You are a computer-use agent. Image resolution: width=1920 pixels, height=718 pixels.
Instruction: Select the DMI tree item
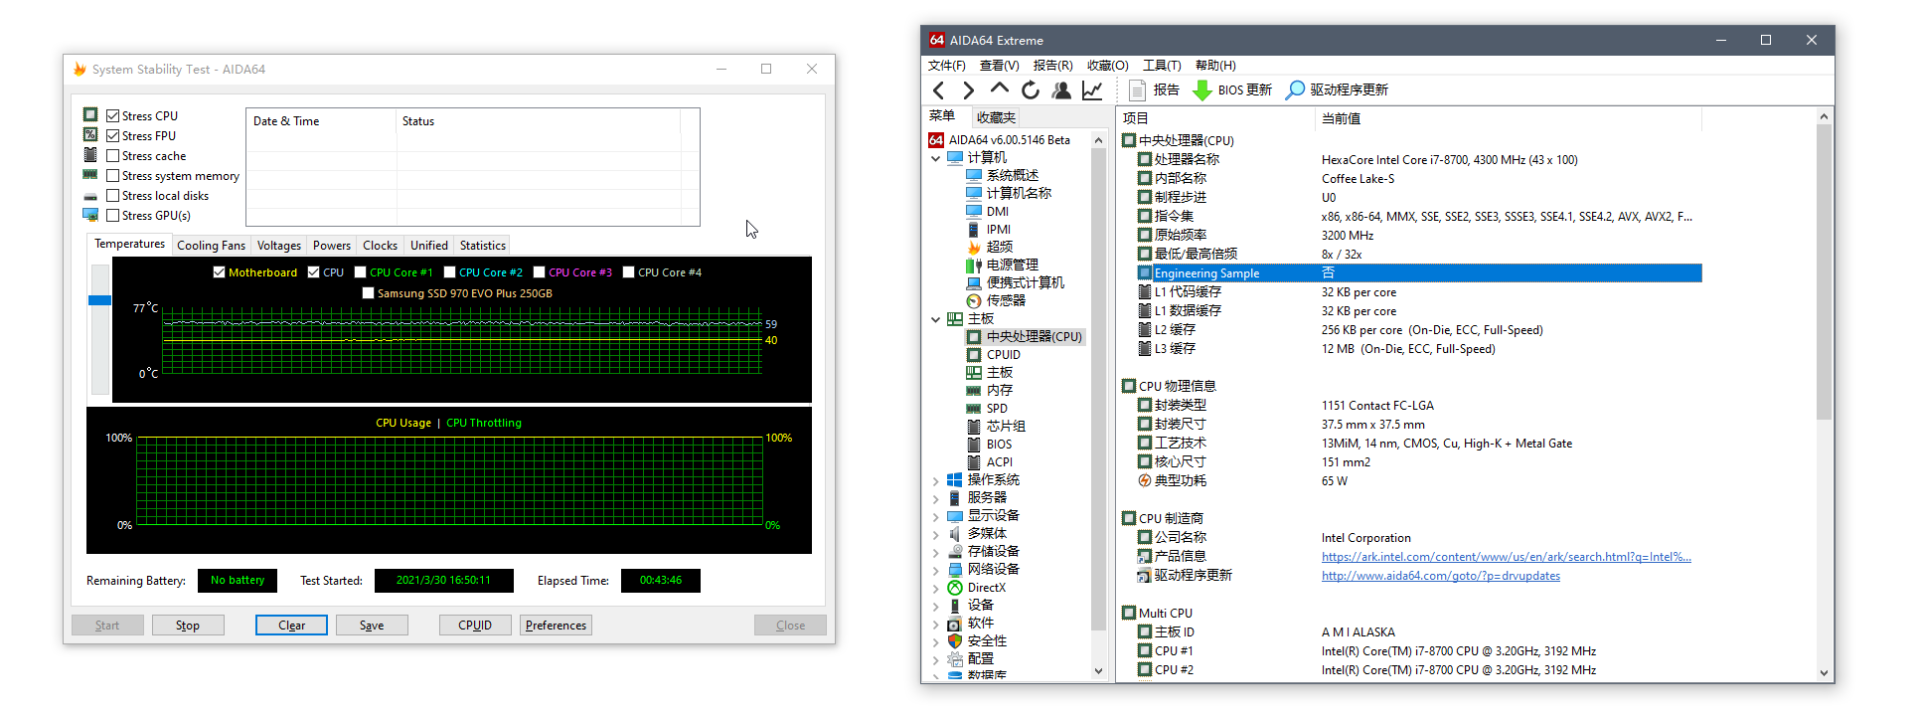coord(987,211)
